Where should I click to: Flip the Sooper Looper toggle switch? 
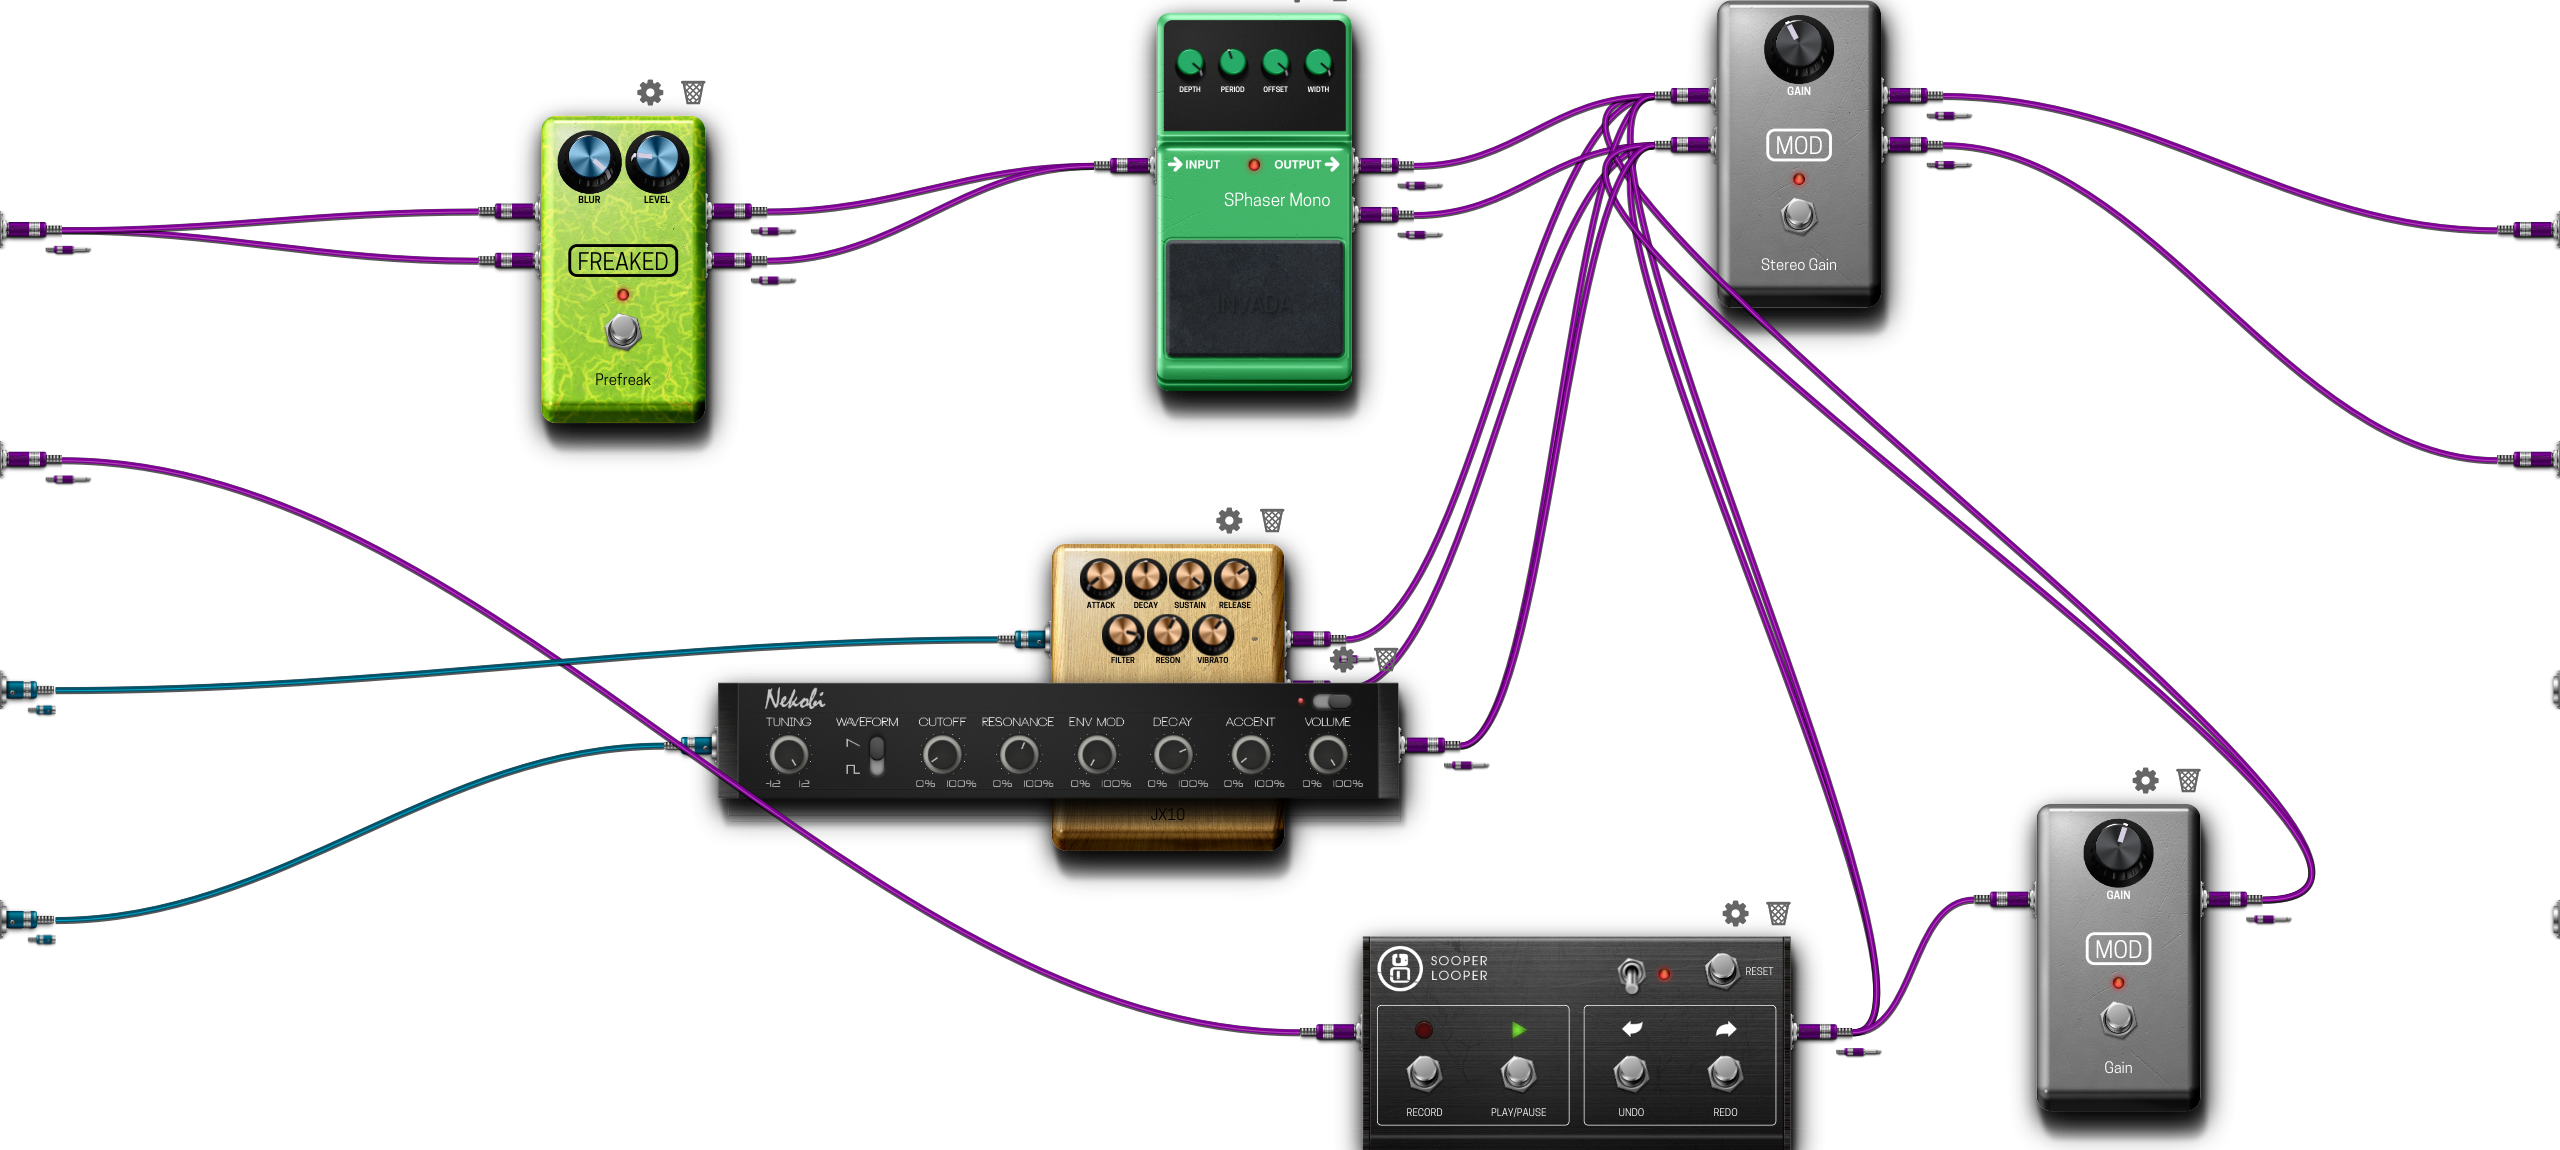point(1631,973)
